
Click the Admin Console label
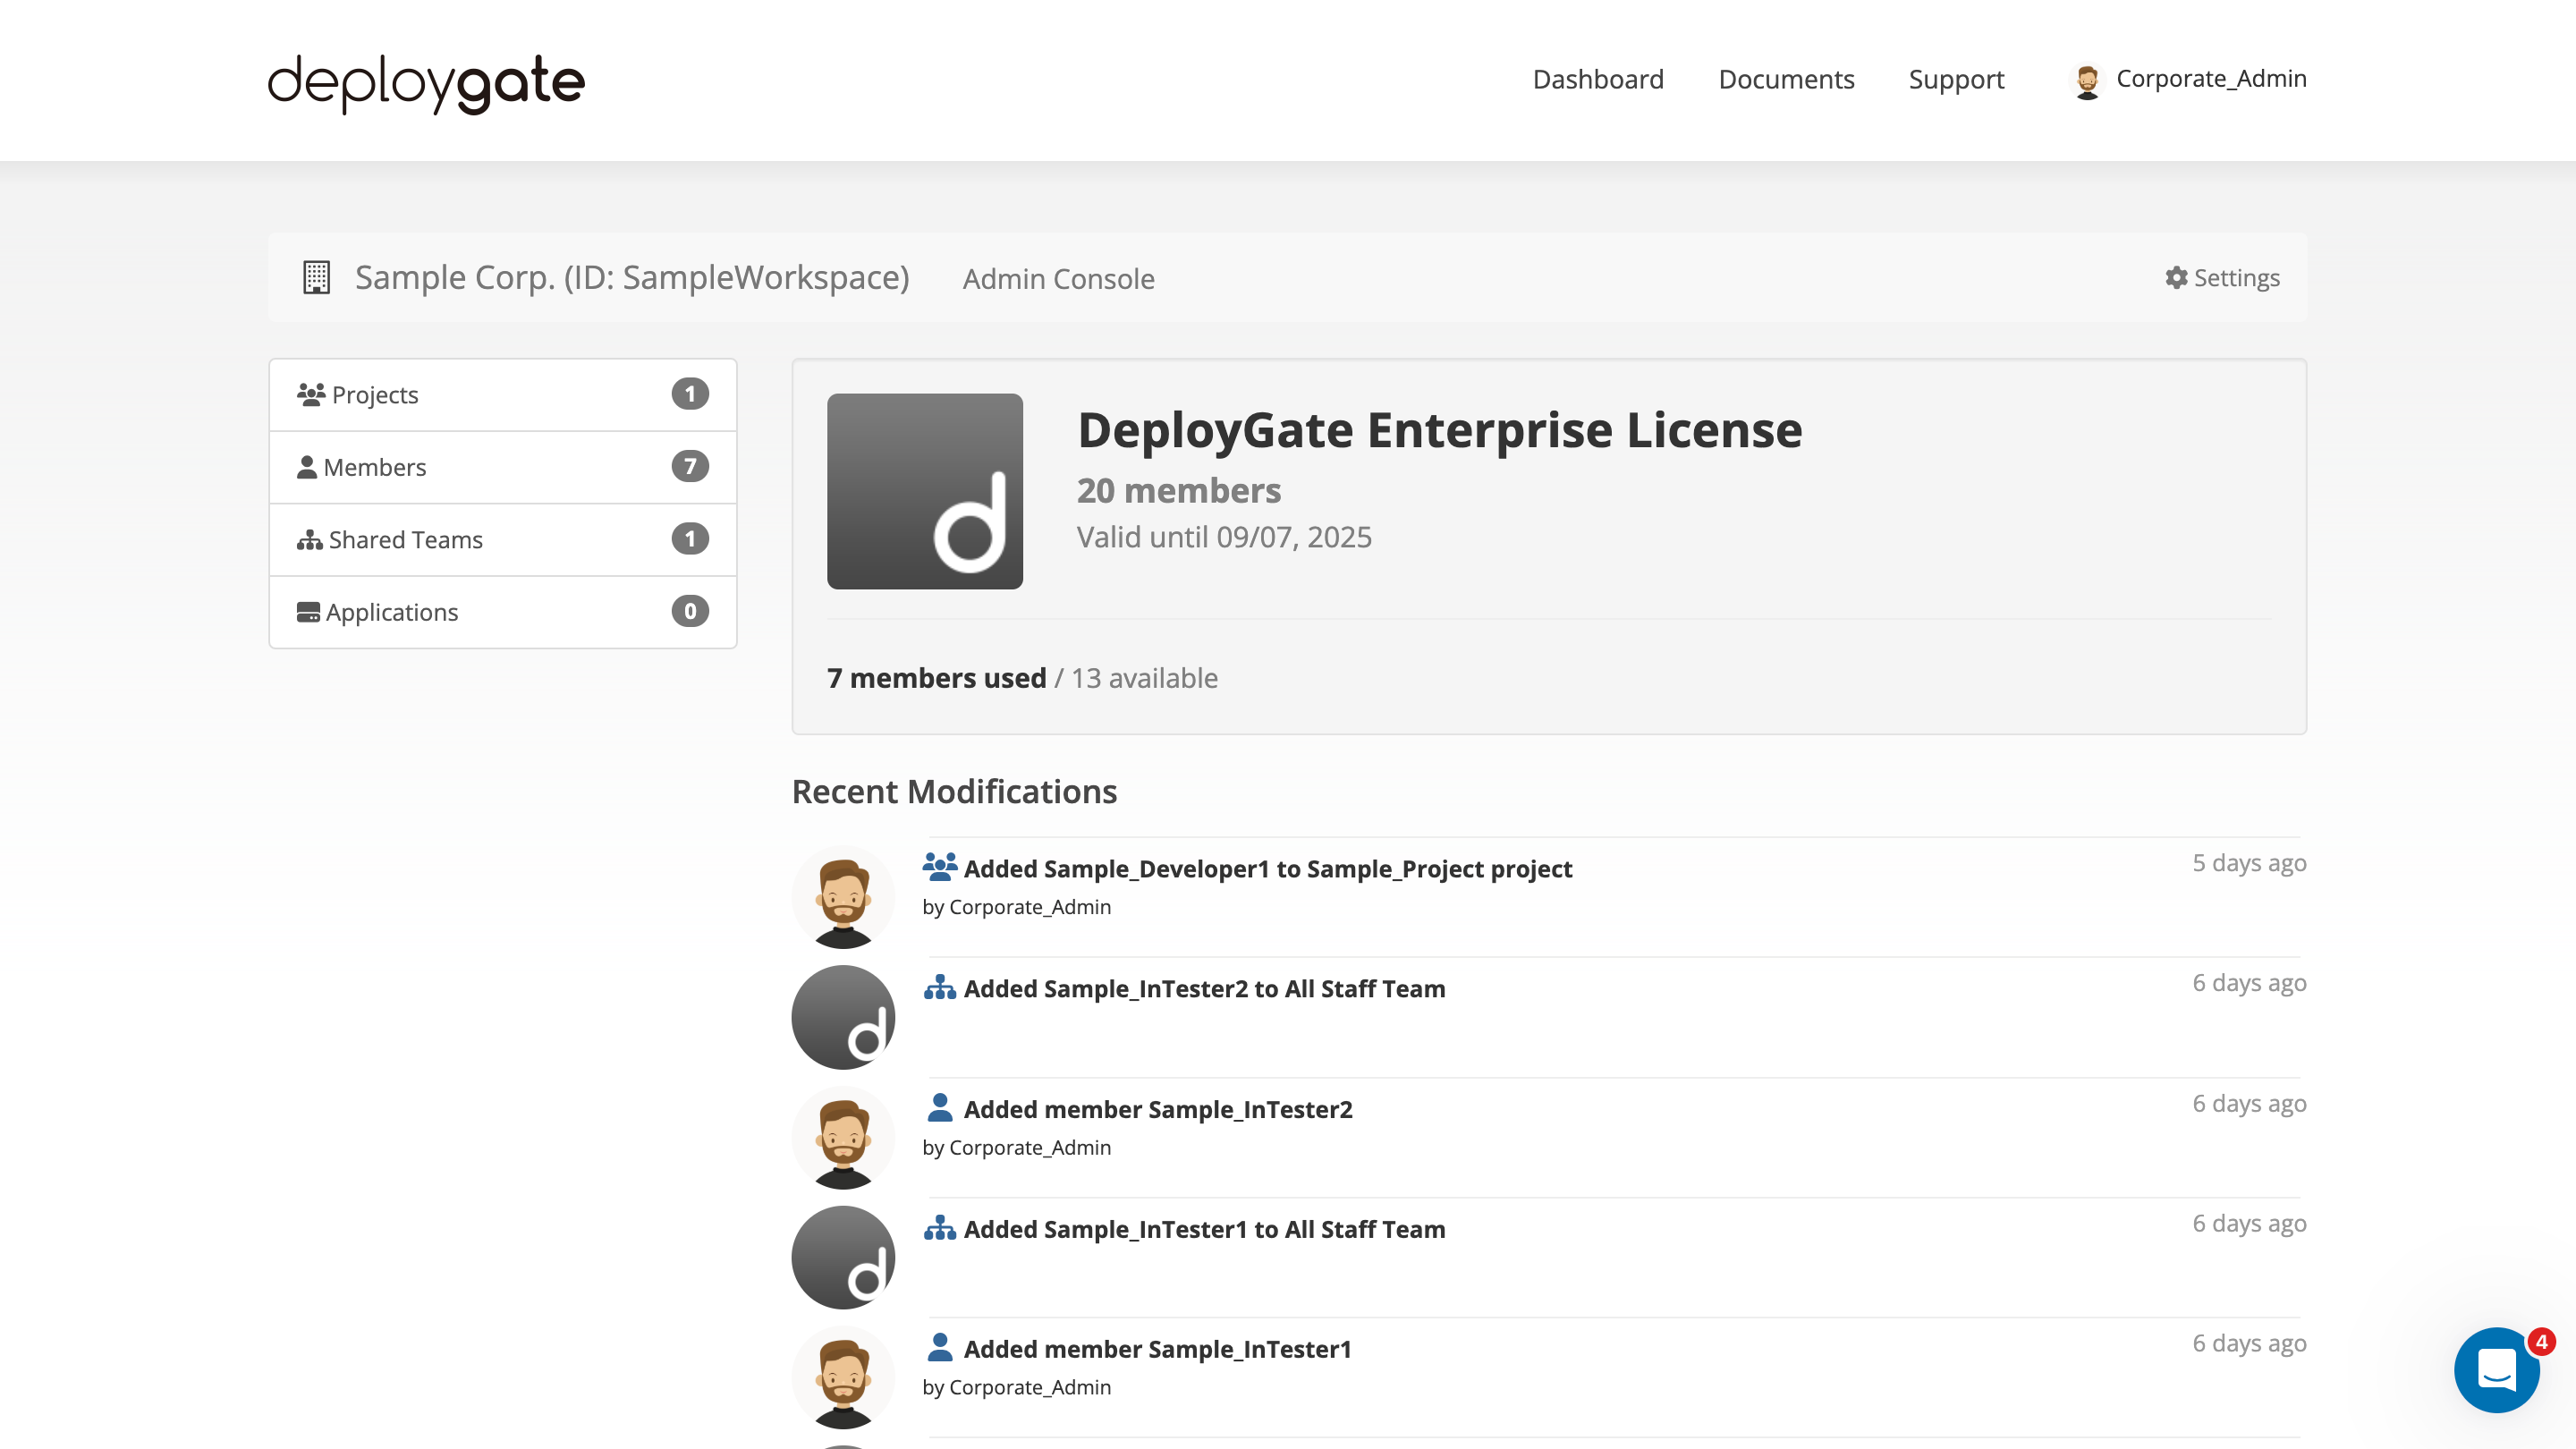coord(1058,279)
